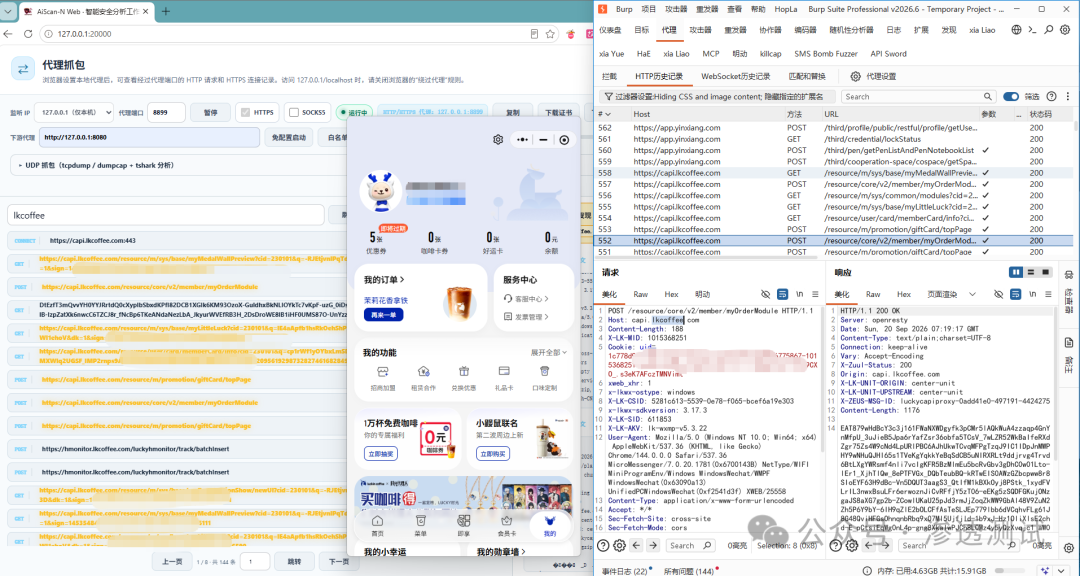Reload the browser page
This screenshot has width=1080, height=576.
pyautogui.click(x=28, y=34)
